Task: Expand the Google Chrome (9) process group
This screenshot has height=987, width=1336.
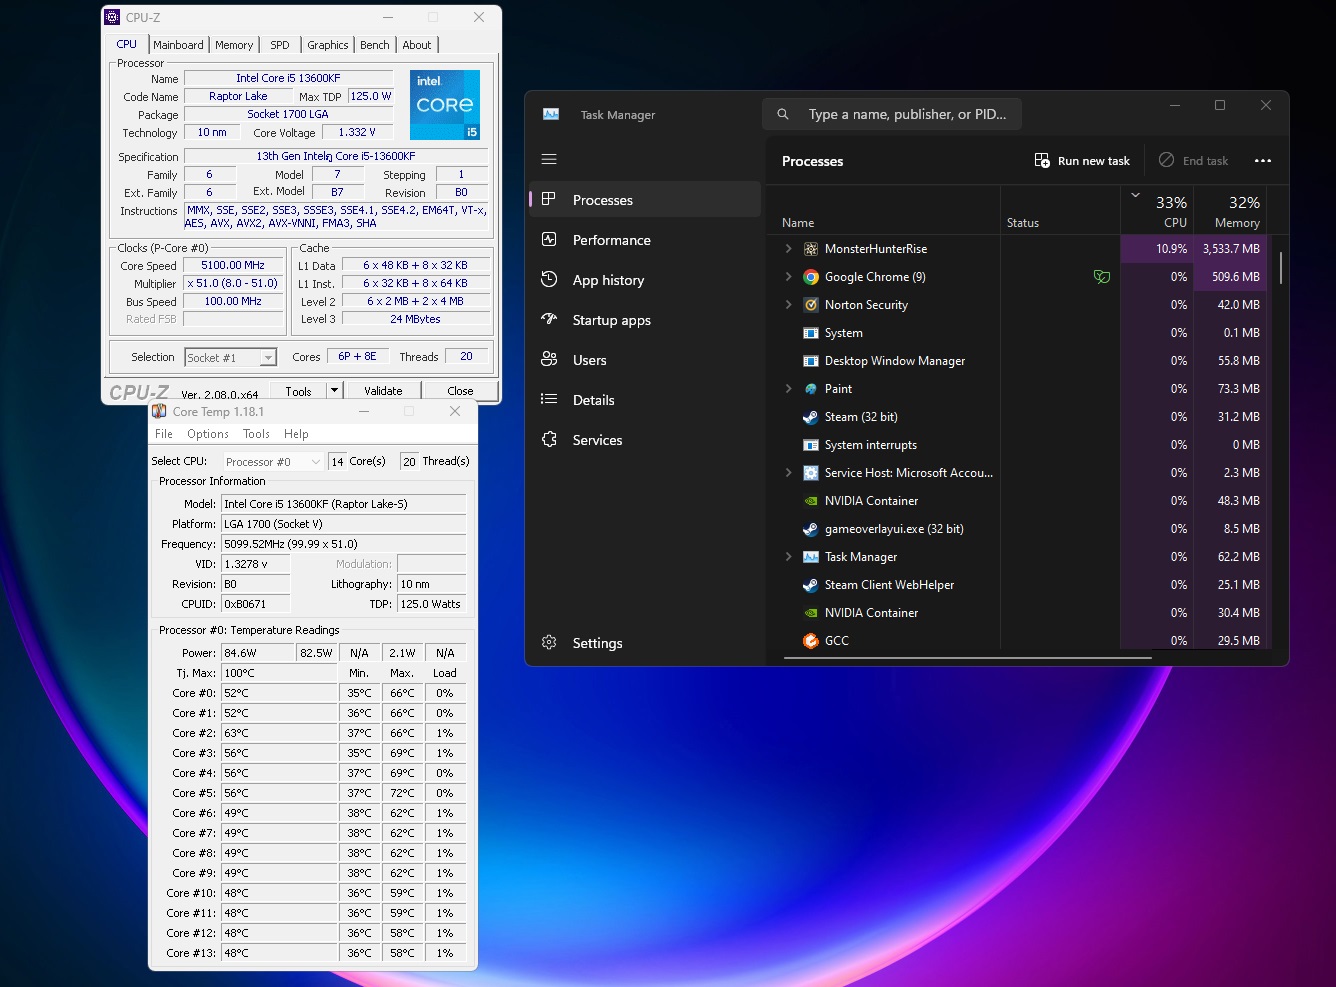Action: pyautogui.click(x=788, y=277)
